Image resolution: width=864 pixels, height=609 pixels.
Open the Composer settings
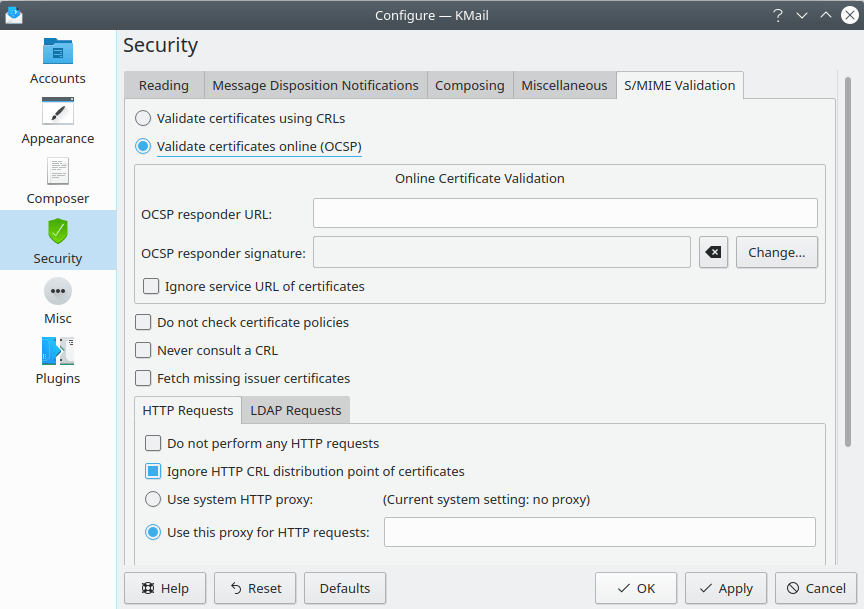pos(57,180)
